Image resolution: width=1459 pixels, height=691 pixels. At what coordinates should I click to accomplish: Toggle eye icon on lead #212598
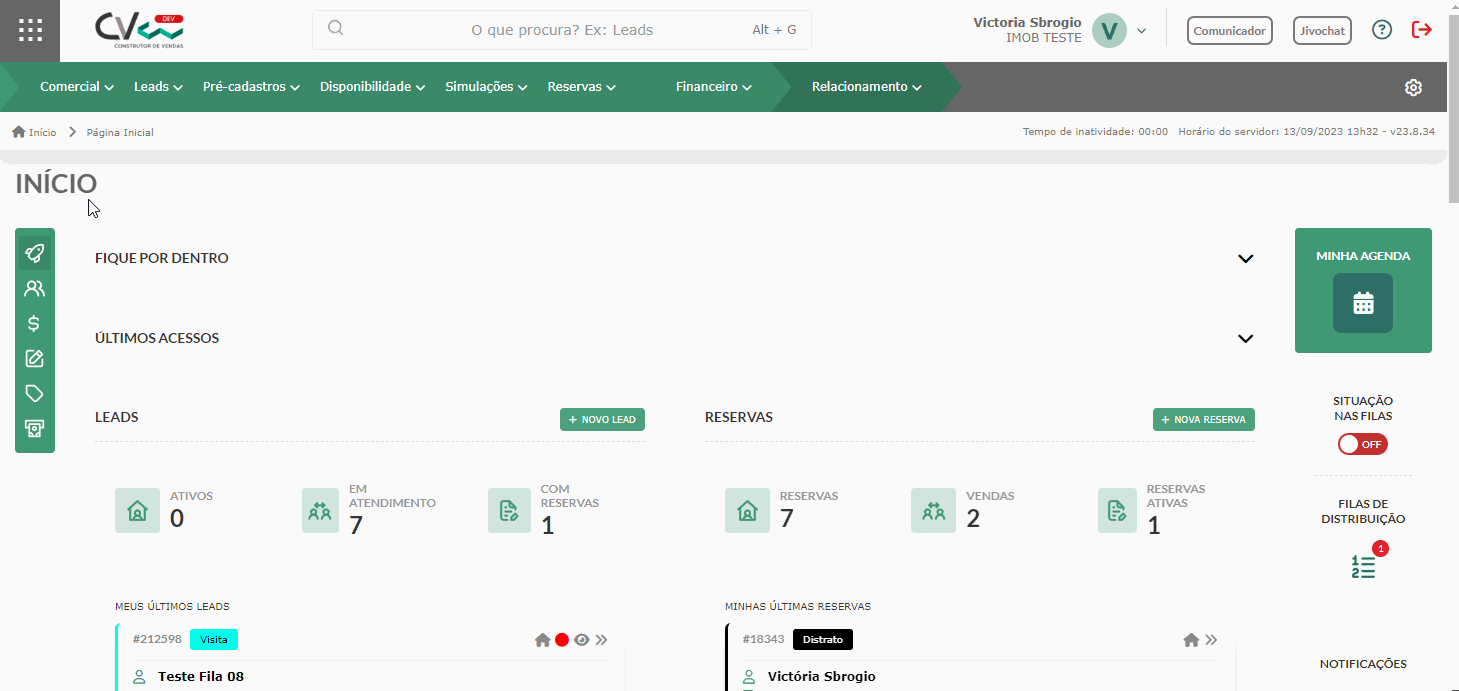pyautogui.click(x=581, y=640)
